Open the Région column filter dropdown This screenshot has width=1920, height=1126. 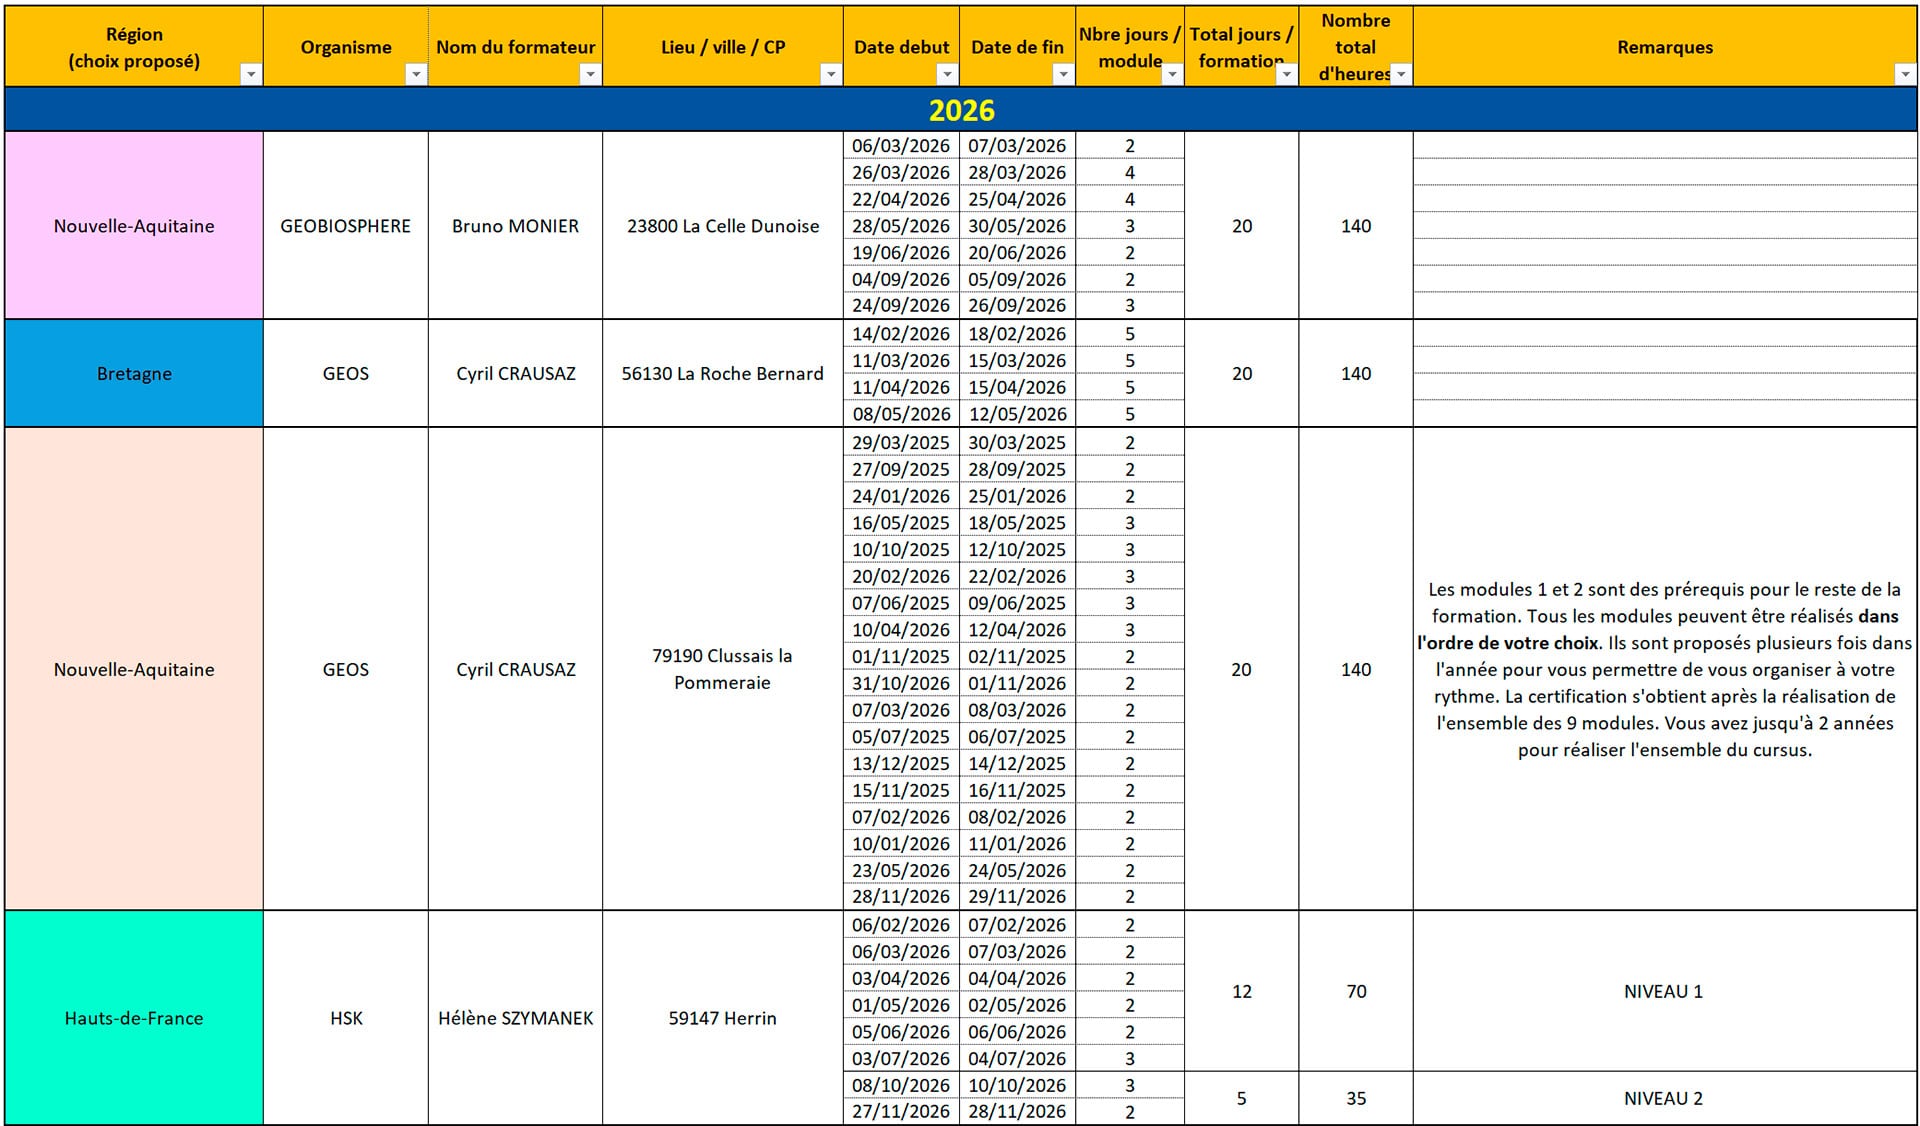point(251,74)
